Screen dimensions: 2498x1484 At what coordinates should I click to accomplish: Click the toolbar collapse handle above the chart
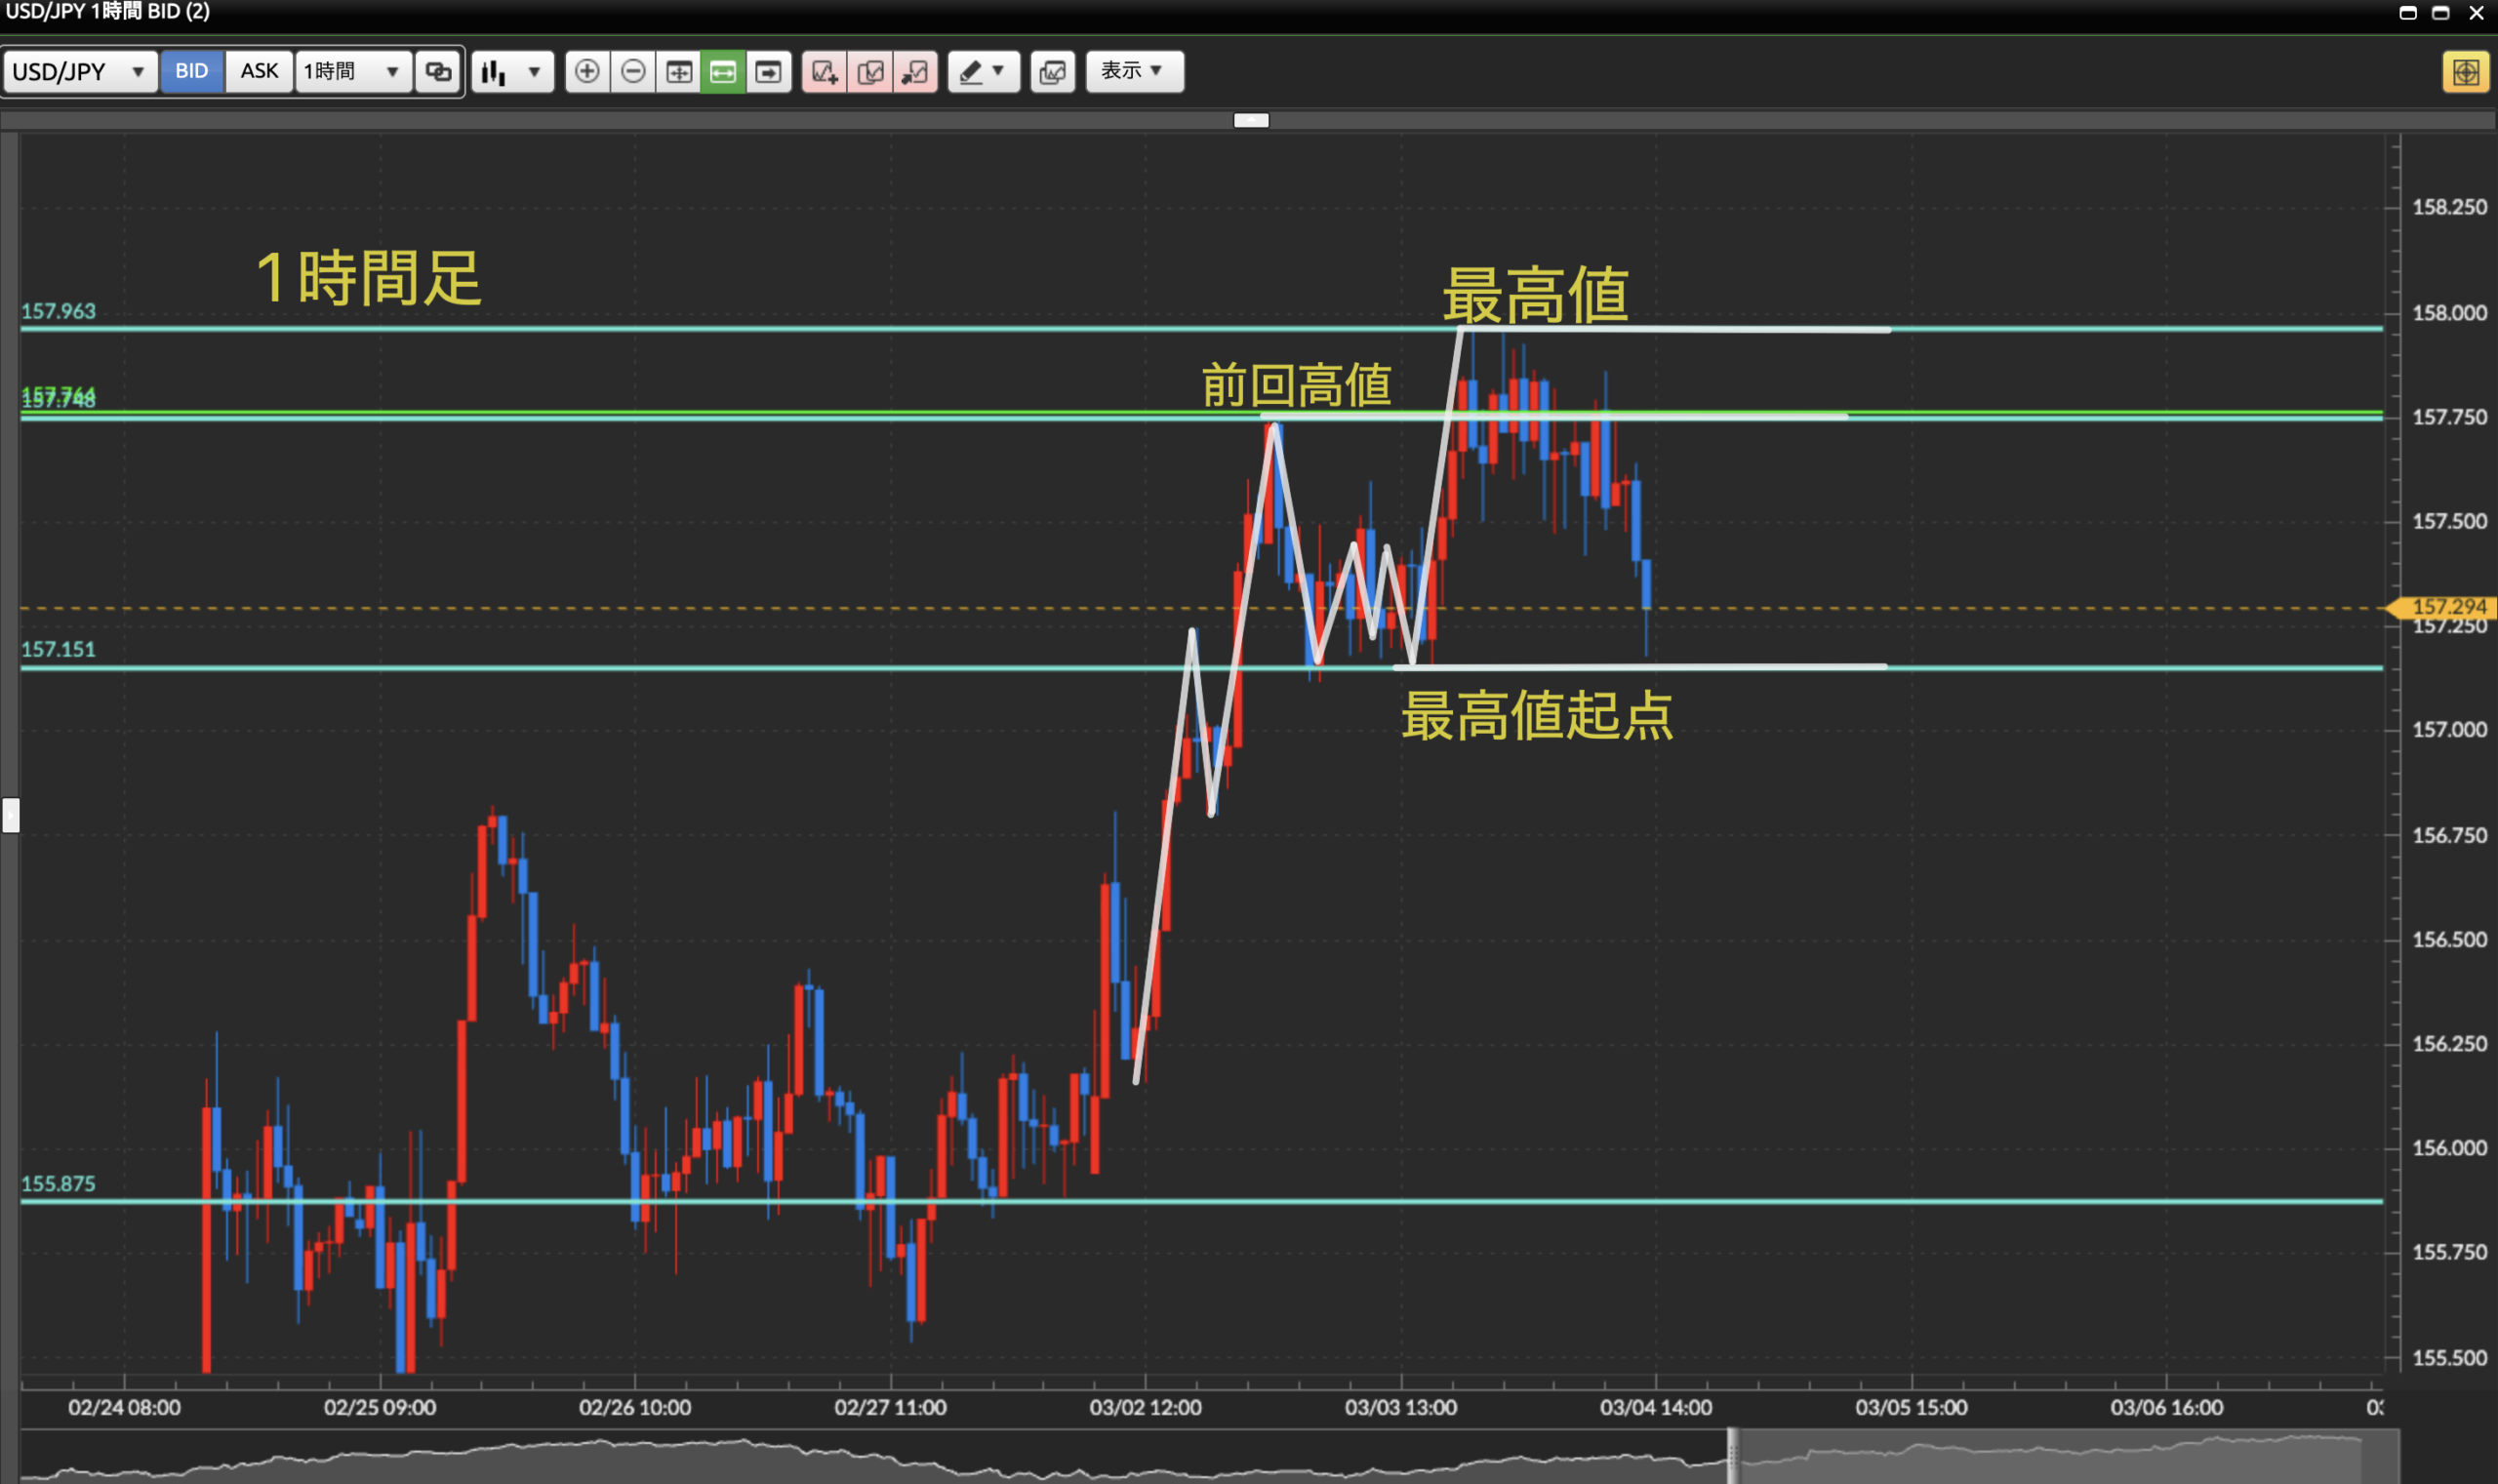1250,120
